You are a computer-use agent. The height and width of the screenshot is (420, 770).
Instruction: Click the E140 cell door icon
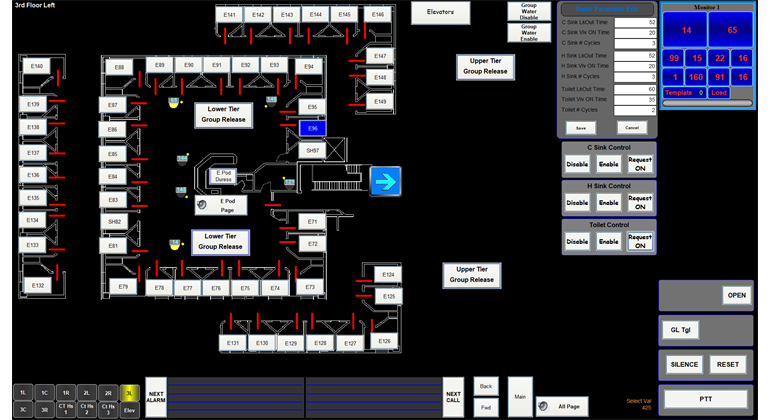coord(37,66)
